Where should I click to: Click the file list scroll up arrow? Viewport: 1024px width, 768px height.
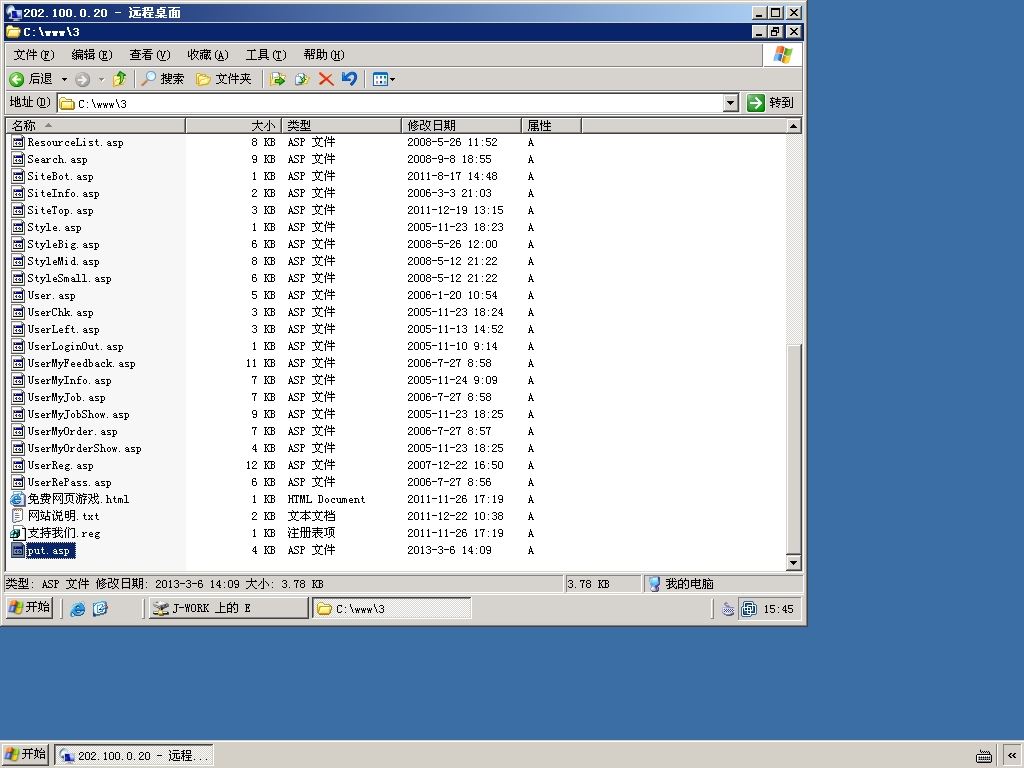tap(793, 126)
